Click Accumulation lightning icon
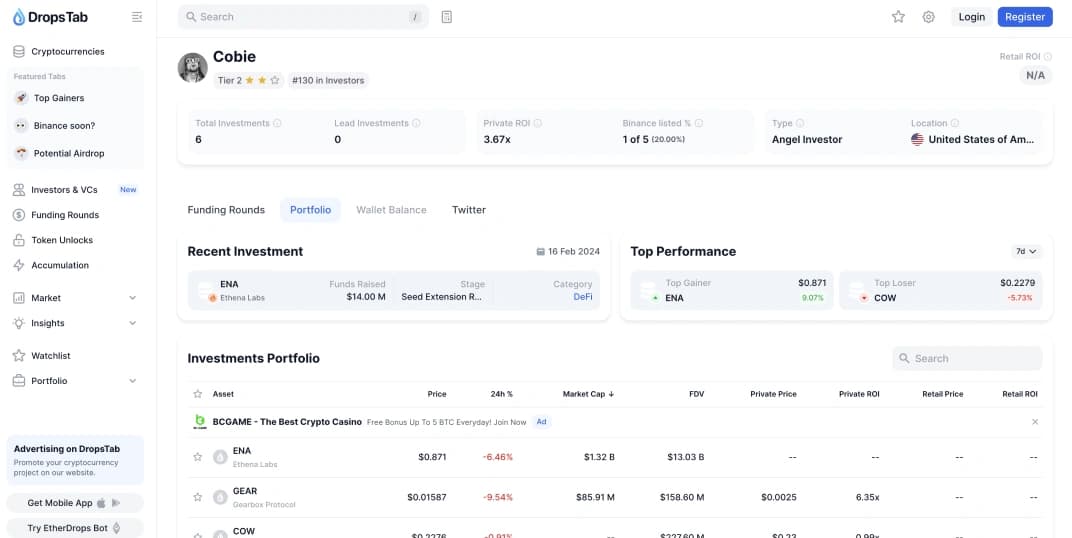 [19, 265]
